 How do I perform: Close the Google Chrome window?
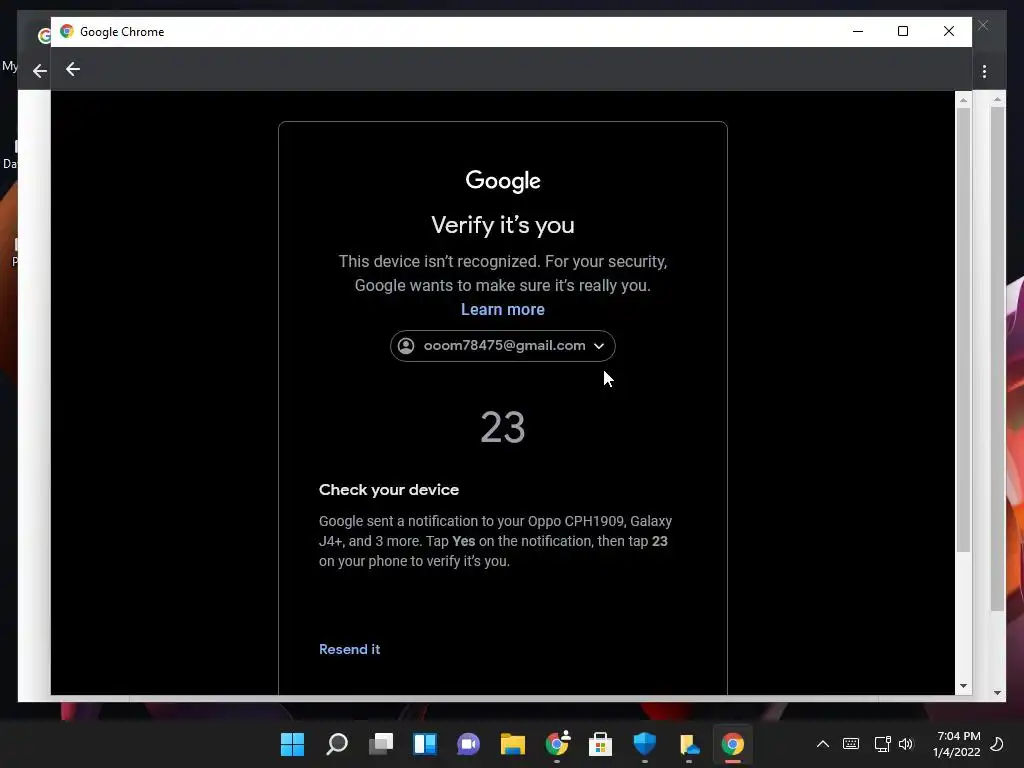click(949, 31)
